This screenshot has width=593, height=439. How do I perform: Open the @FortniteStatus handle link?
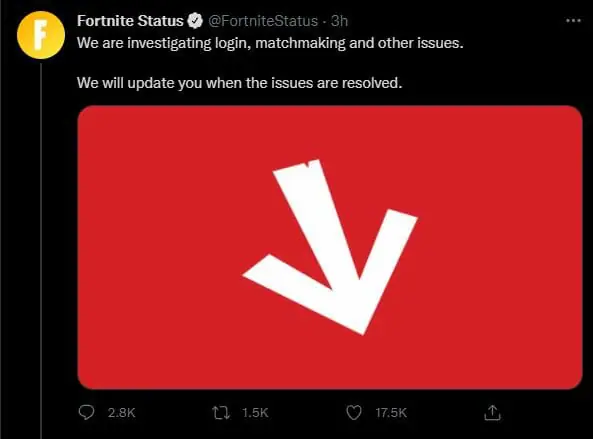click(x=263, y=21)
